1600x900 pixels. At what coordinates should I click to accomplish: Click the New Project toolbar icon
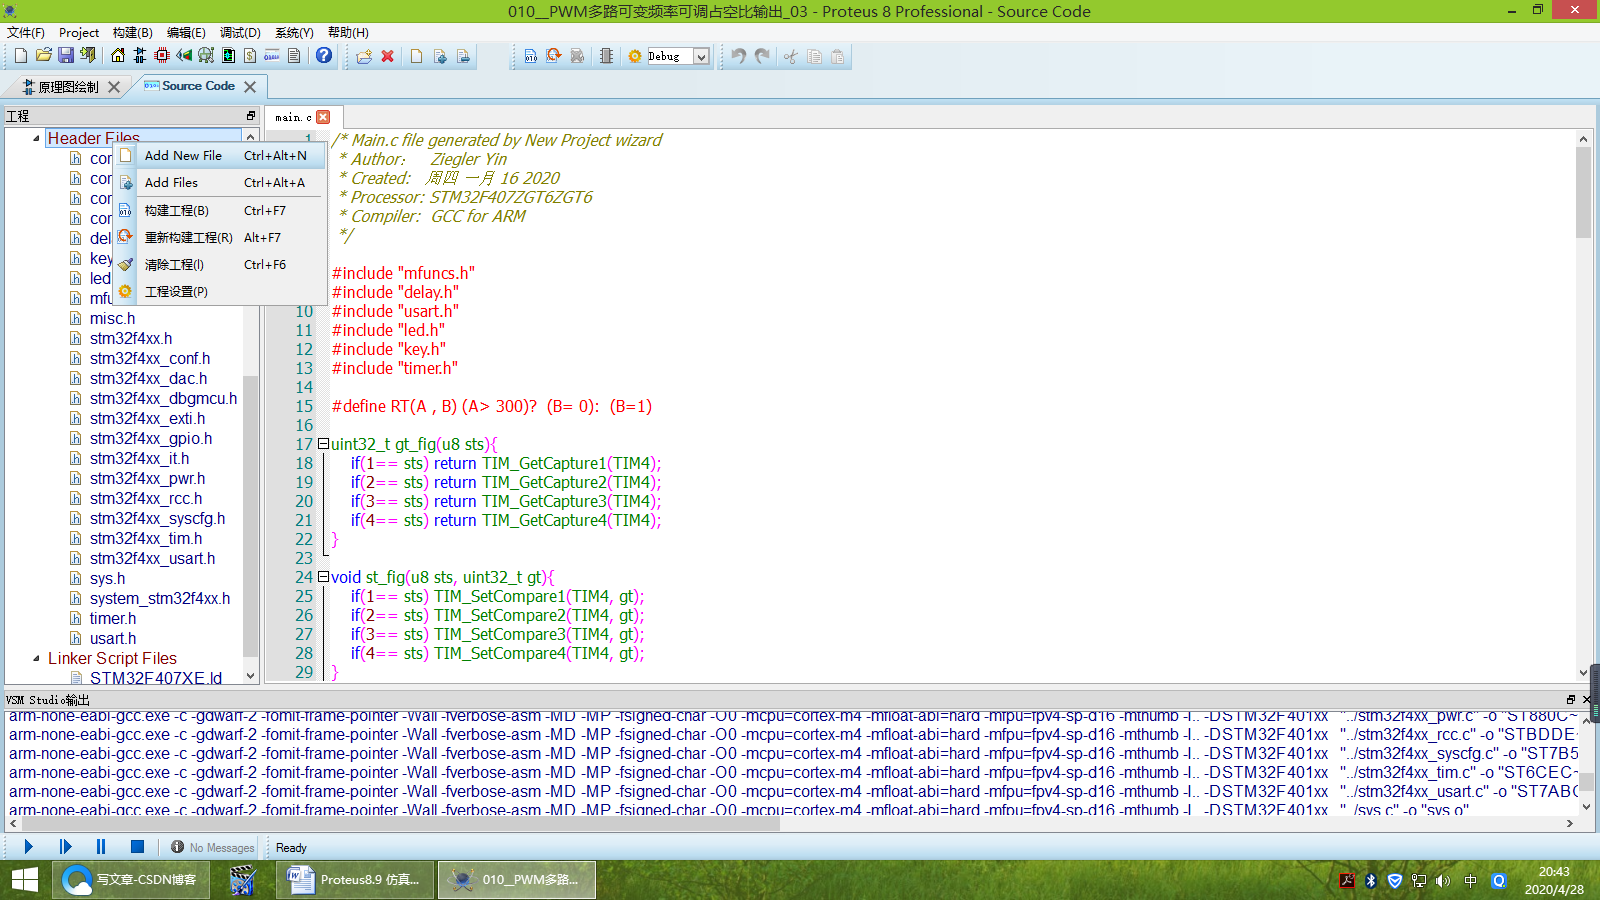20,56
